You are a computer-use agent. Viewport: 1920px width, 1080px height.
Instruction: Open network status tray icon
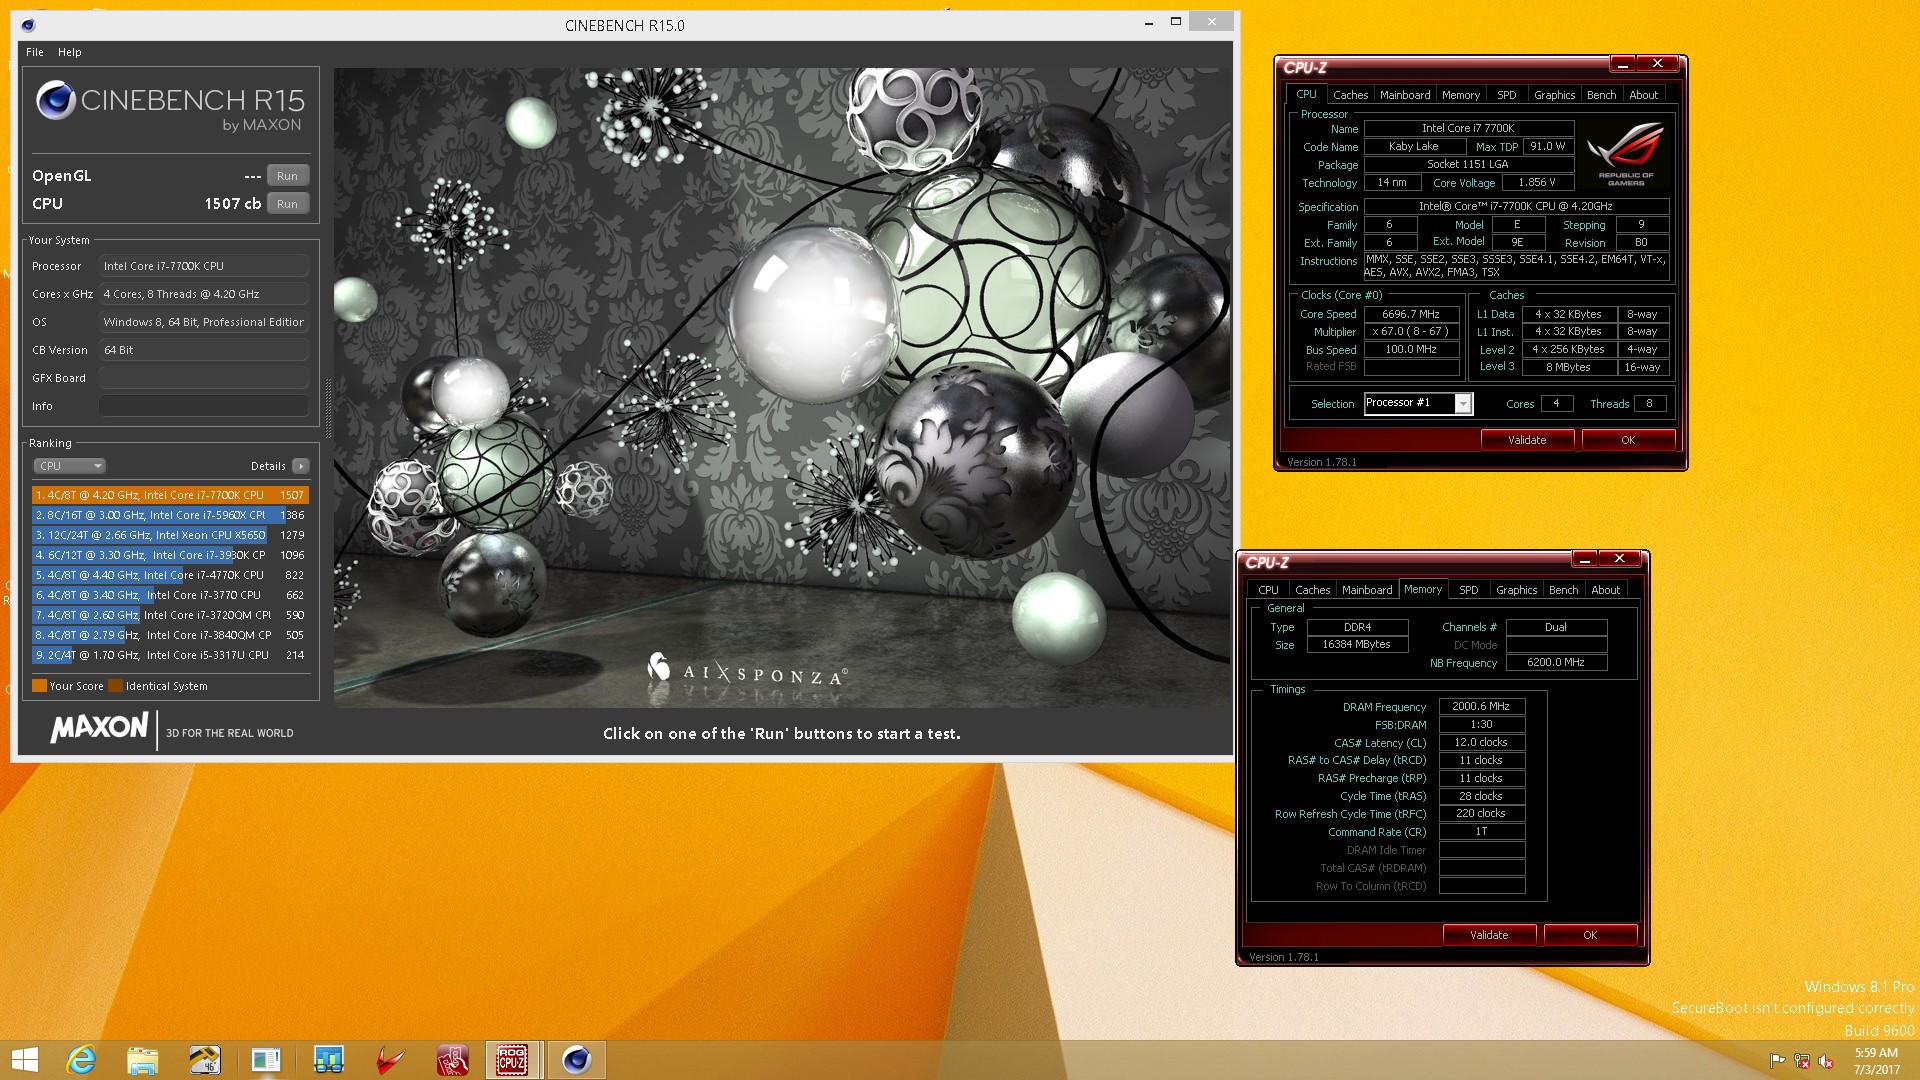[x=1802, y=1061]
